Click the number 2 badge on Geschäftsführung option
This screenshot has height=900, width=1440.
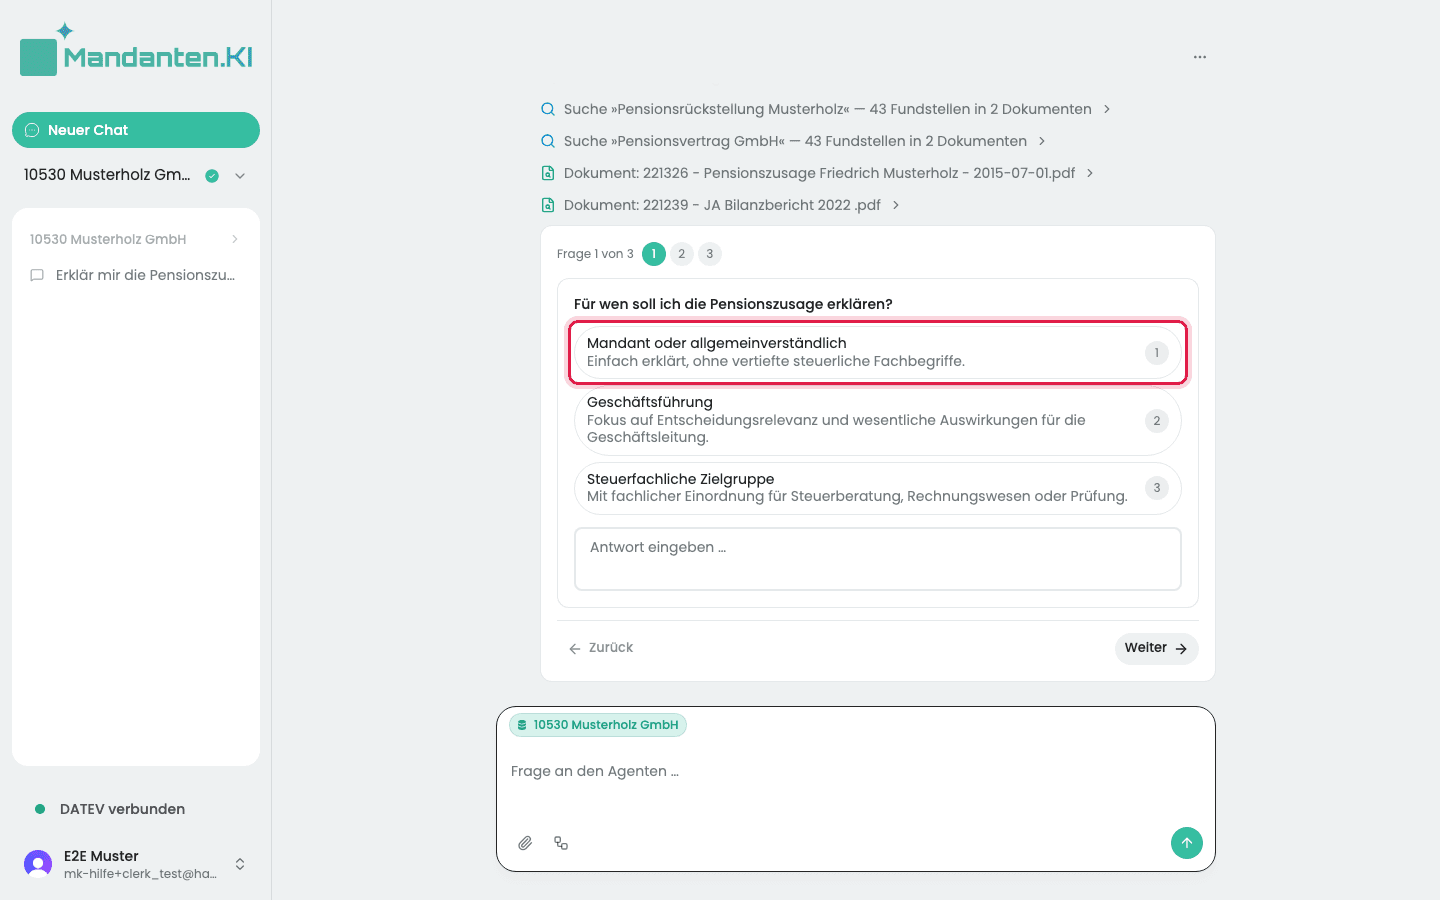(x=1157, y=421)
